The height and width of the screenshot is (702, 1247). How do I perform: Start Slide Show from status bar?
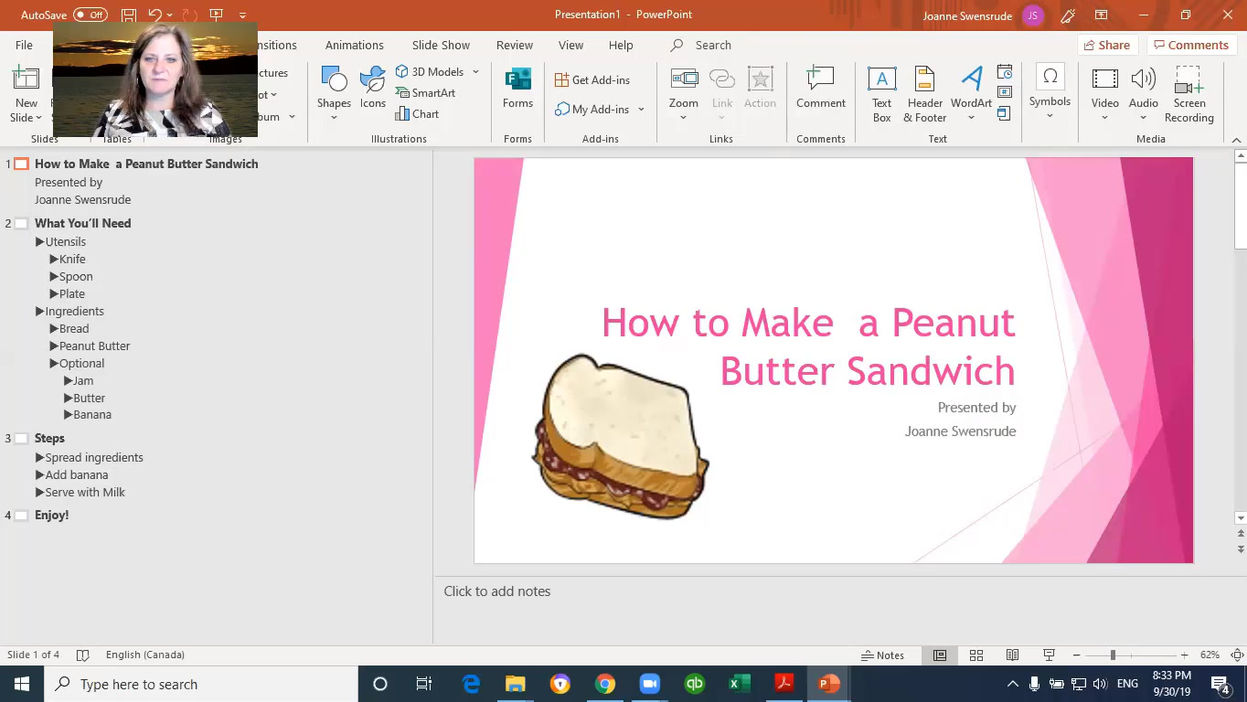pos(1049,655)
